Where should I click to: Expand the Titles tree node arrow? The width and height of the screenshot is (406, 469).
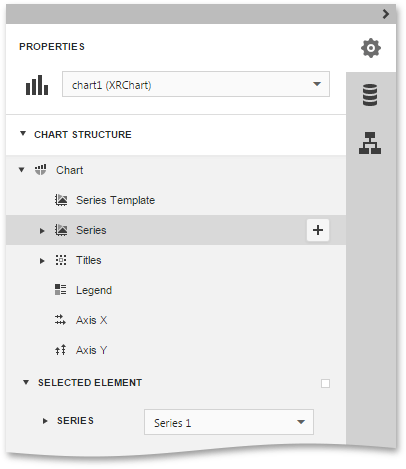pos(42,261)
